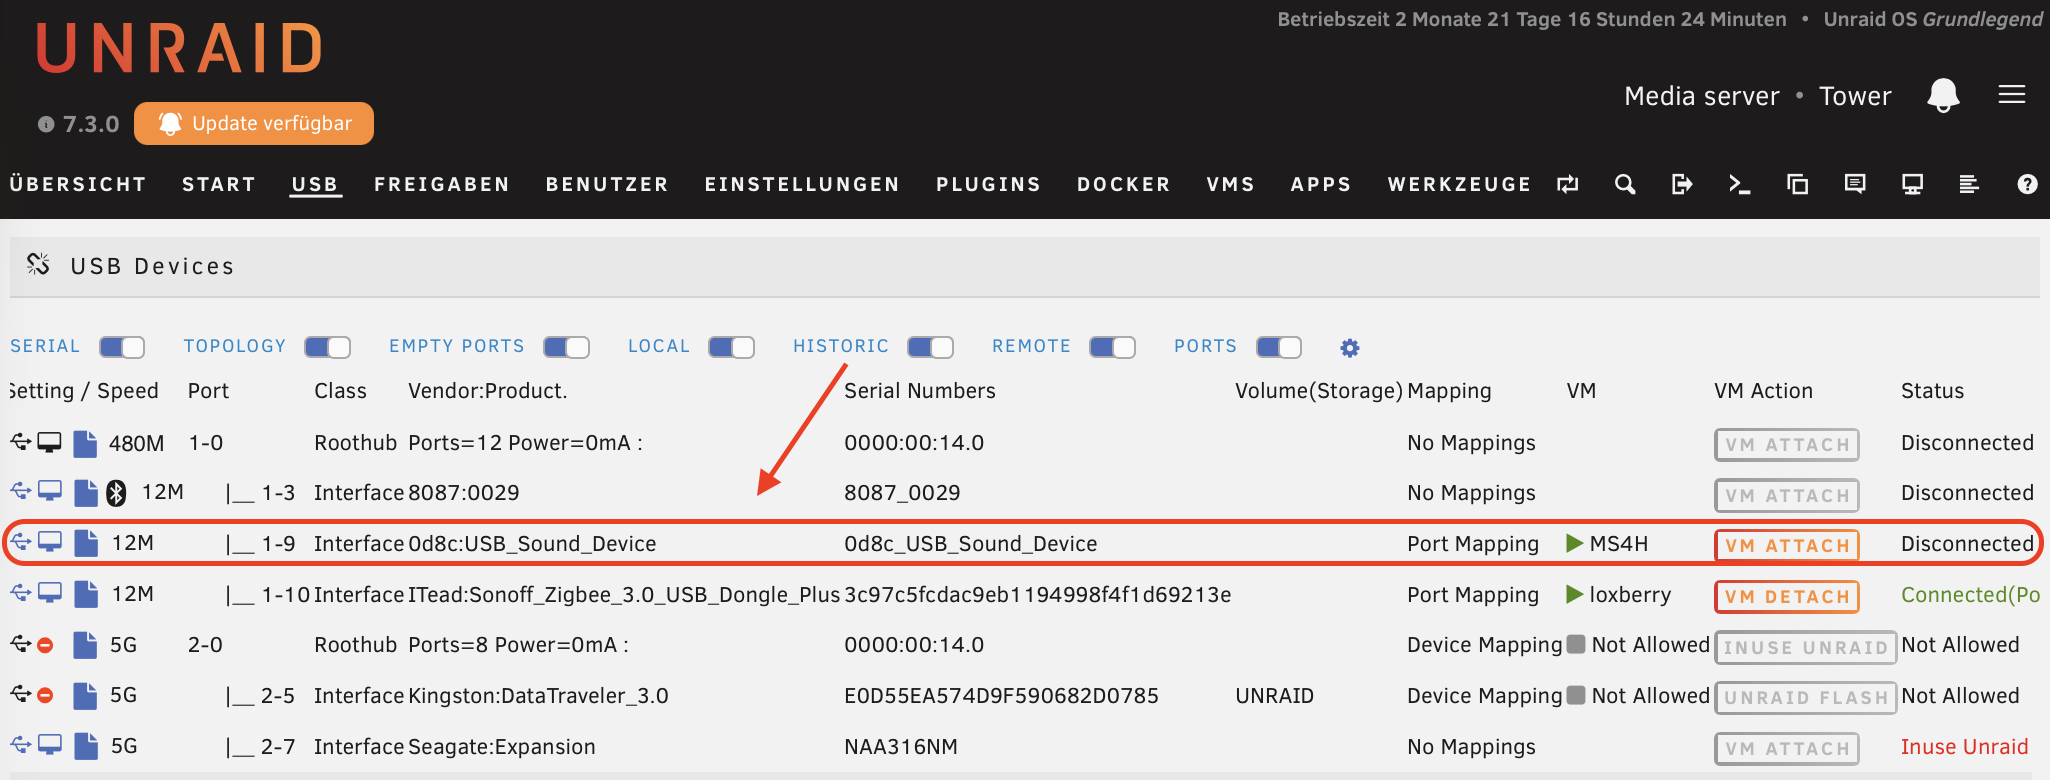Open the terminal prompt icon

[1740, 184]
